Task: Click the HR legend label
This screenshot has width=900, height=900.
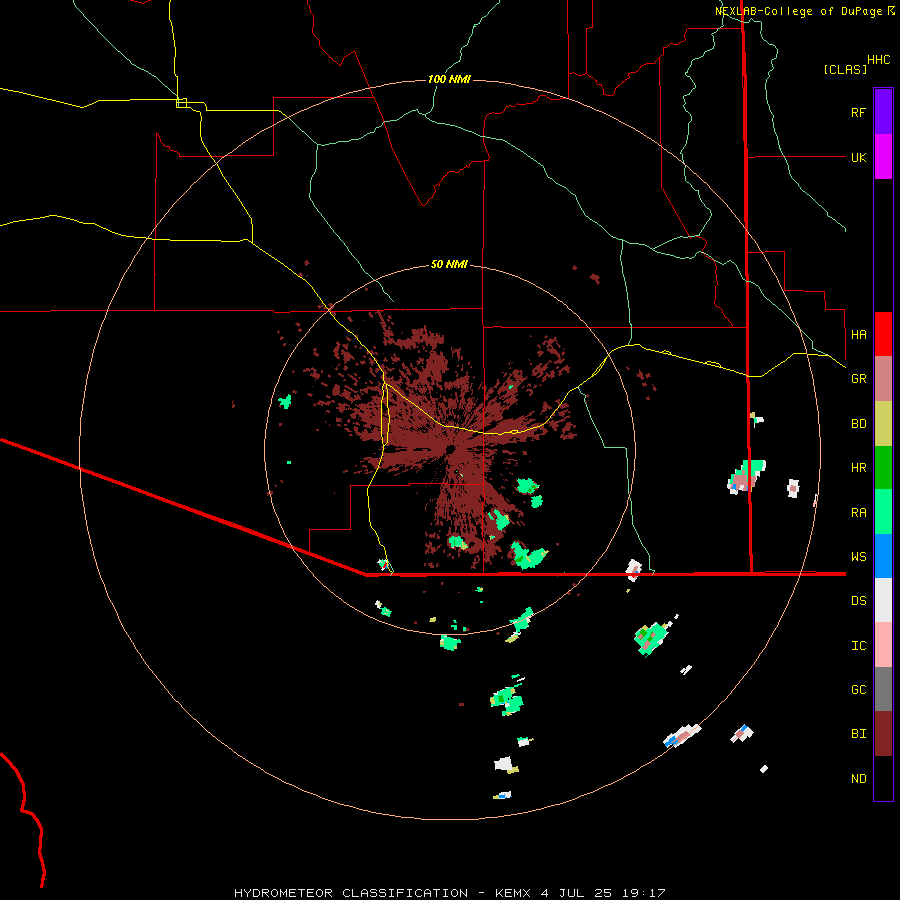Action: coord(858,468)
